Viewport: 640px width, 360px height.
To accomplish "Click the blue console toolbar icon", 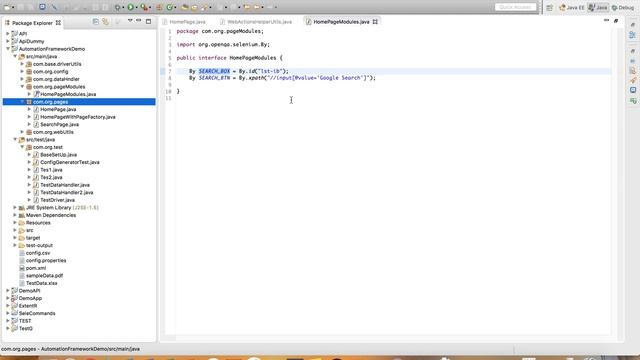I will 42,7.
